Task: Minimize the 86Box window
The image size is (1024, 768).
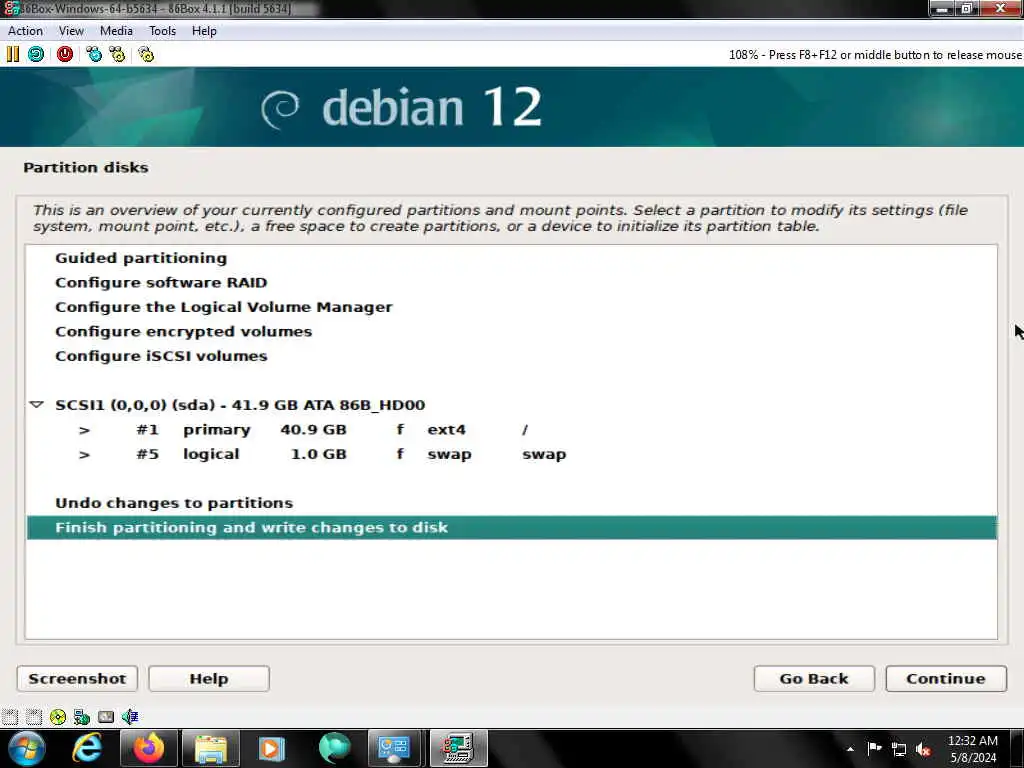Action: click(942, 8)
